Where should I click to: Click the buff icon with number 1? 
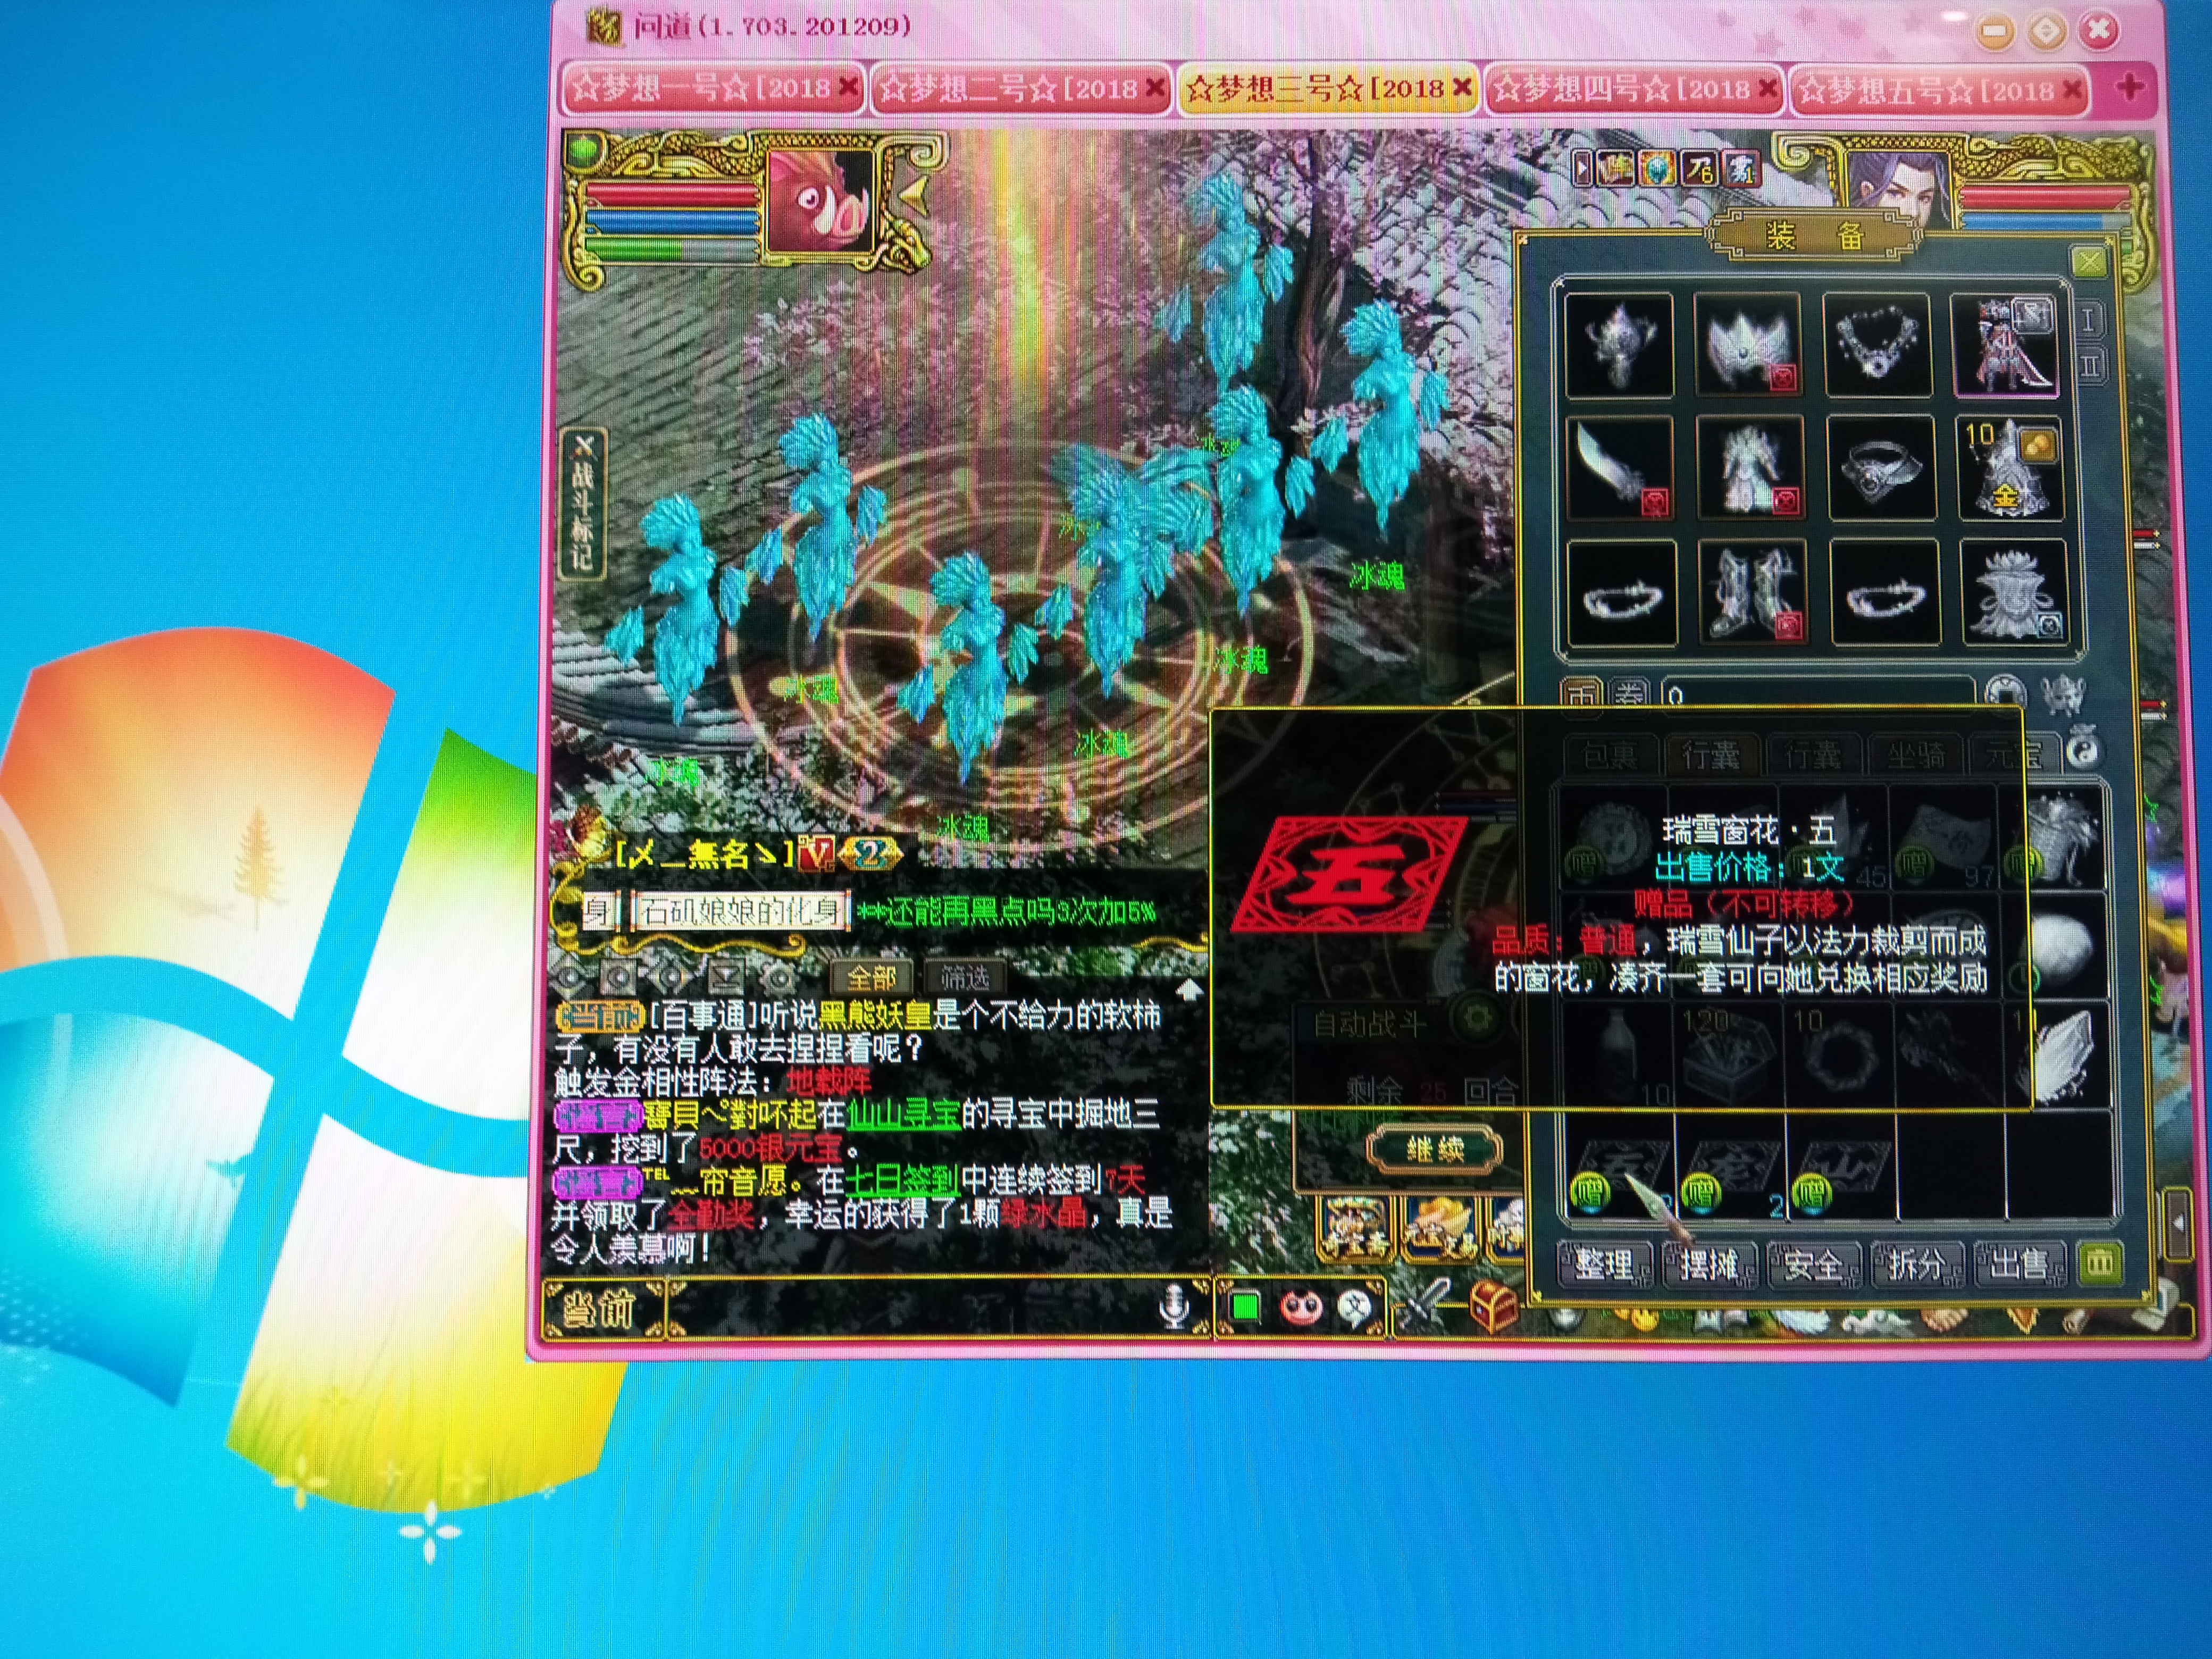click(x=1741, y=169)
